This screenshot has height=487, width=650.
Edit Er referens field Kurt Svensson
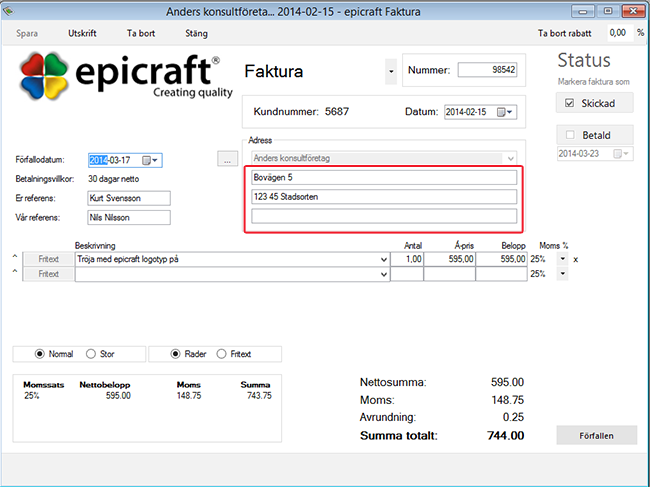tap(129, 198)
